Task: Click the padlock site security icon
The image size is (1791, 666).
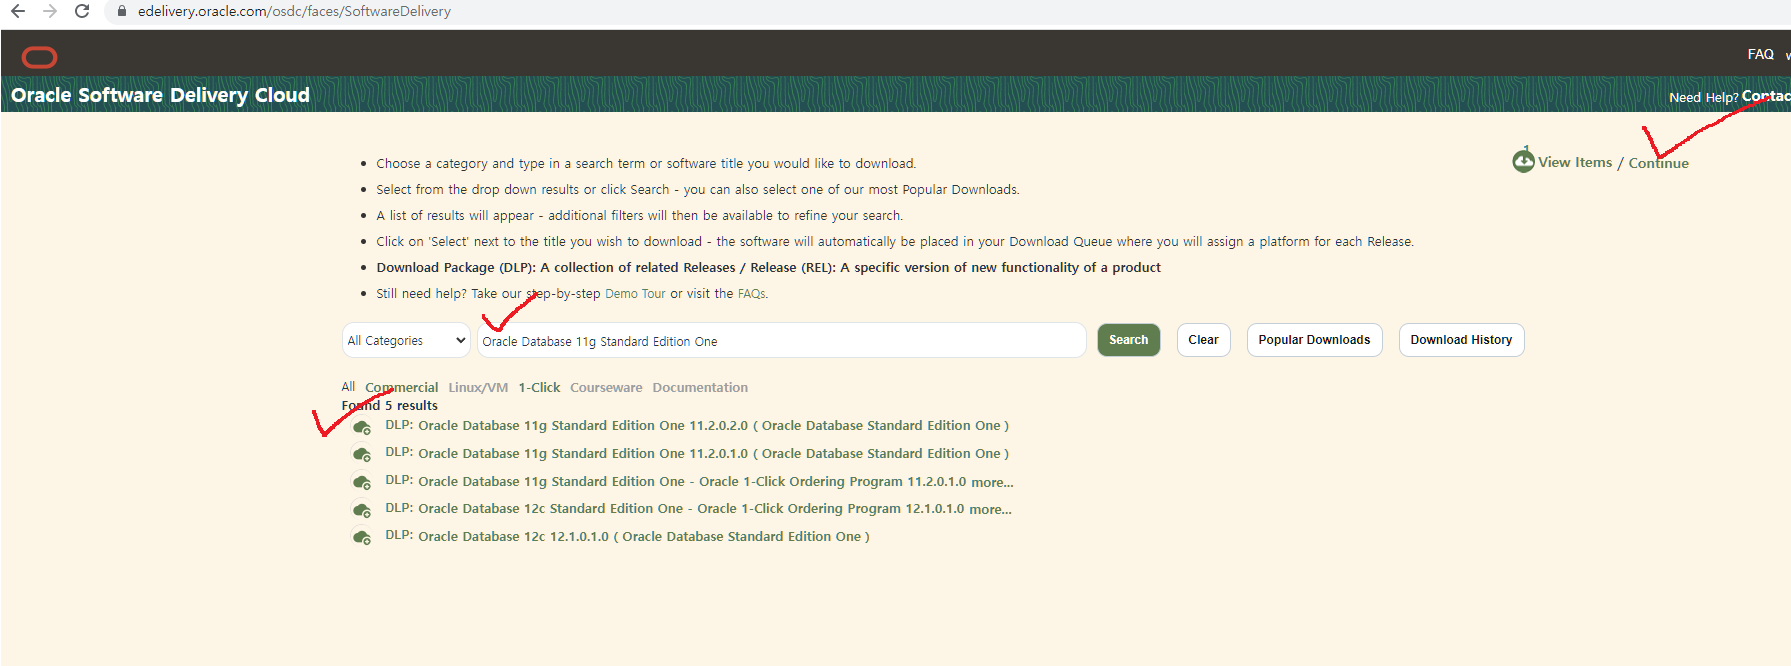Action: click(x=122, y=11)
